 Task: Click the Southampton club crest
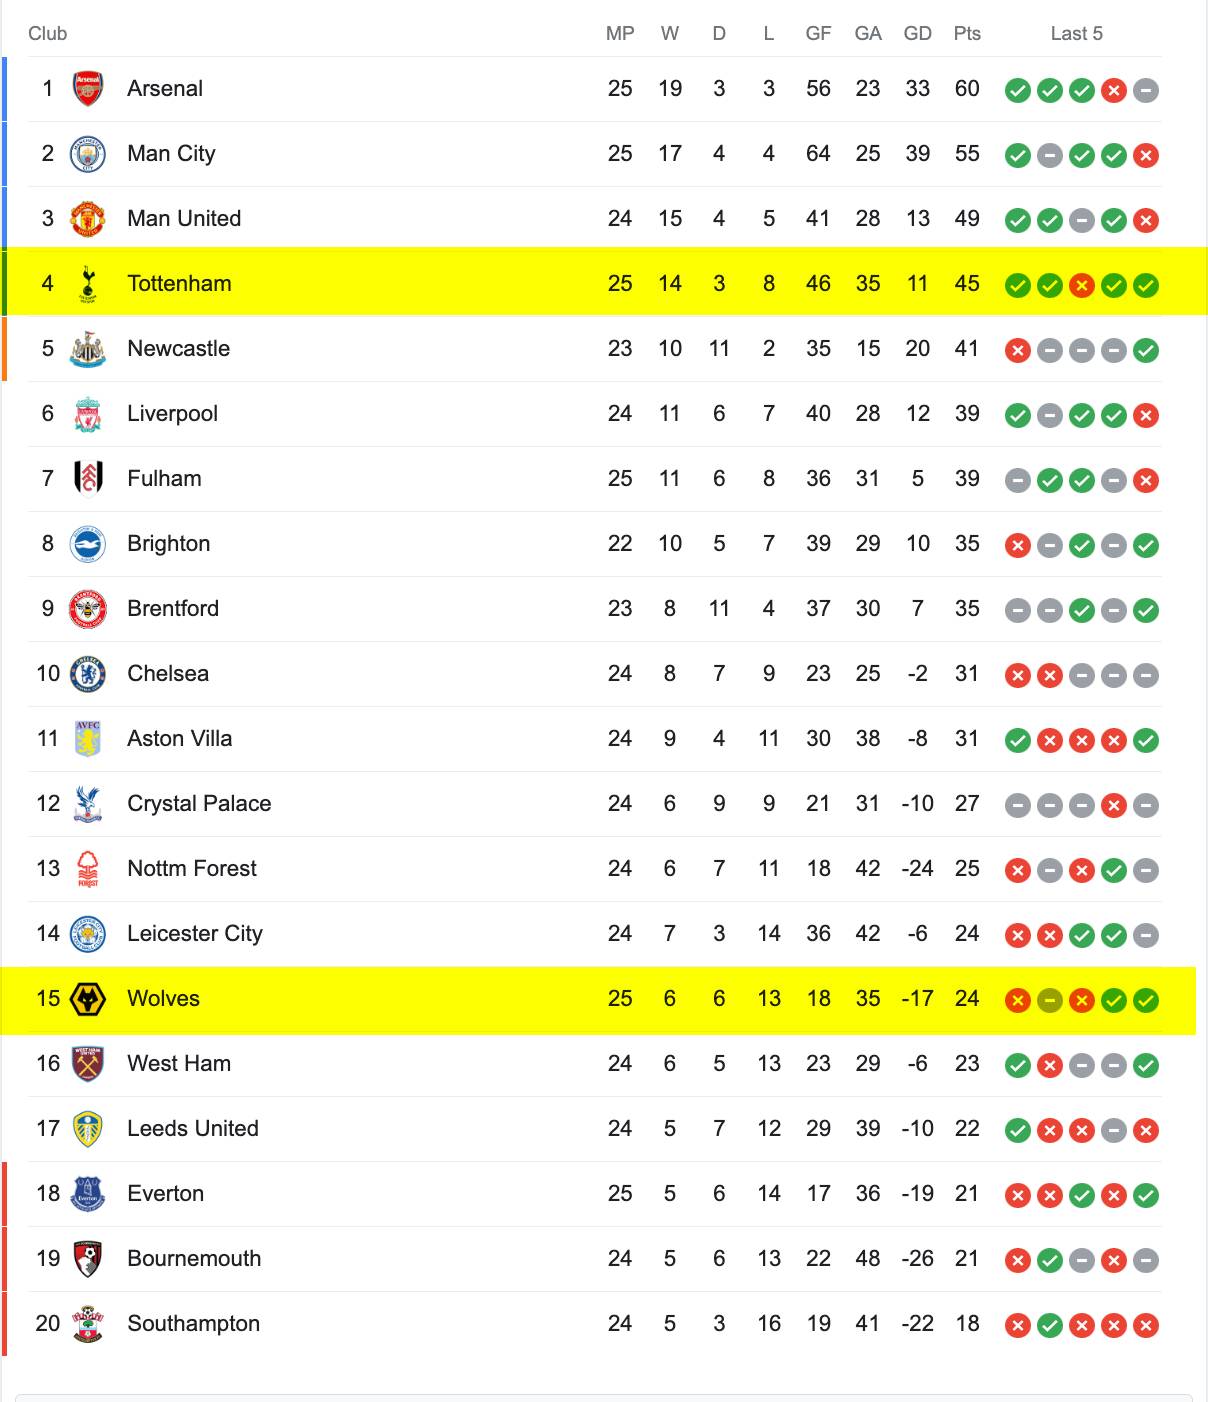(88, 1324)
